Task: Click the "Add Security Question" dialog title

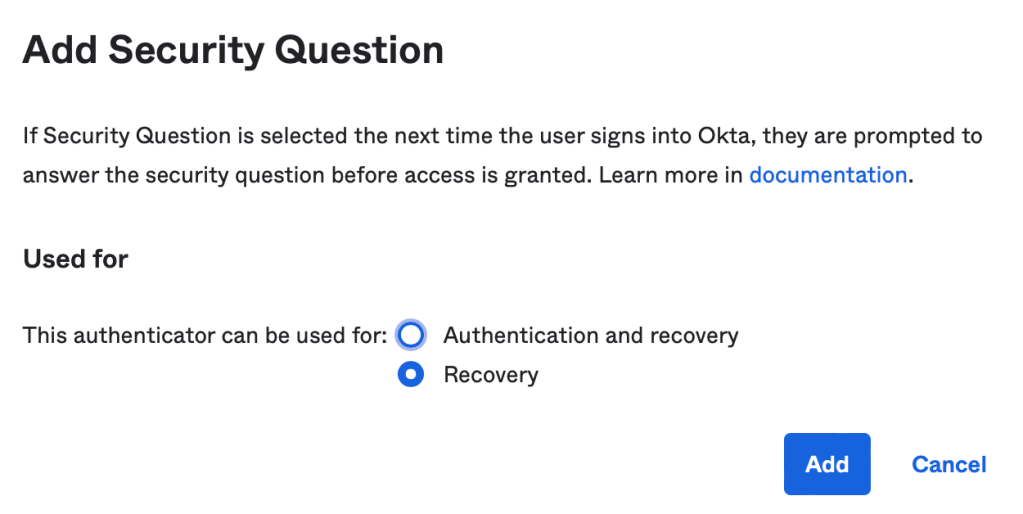Action: tap(232, 50)
